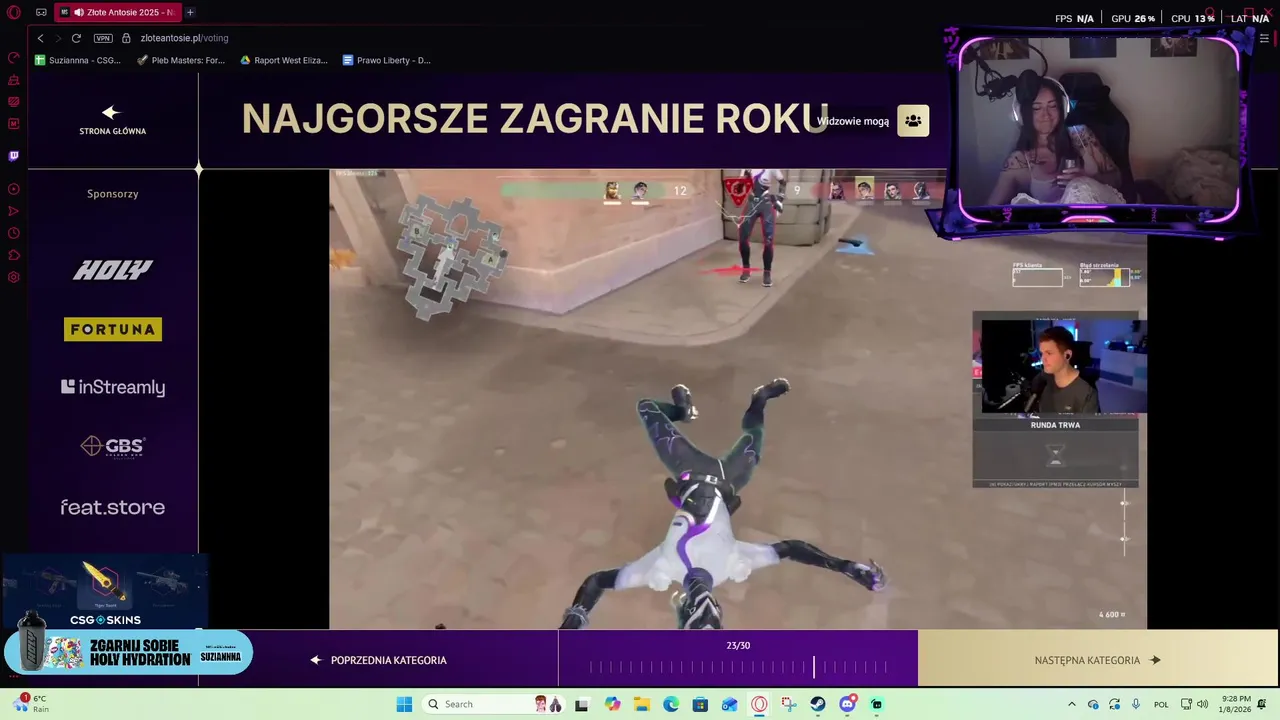Open Task View on the taskbar

click(x=581, y=704)
